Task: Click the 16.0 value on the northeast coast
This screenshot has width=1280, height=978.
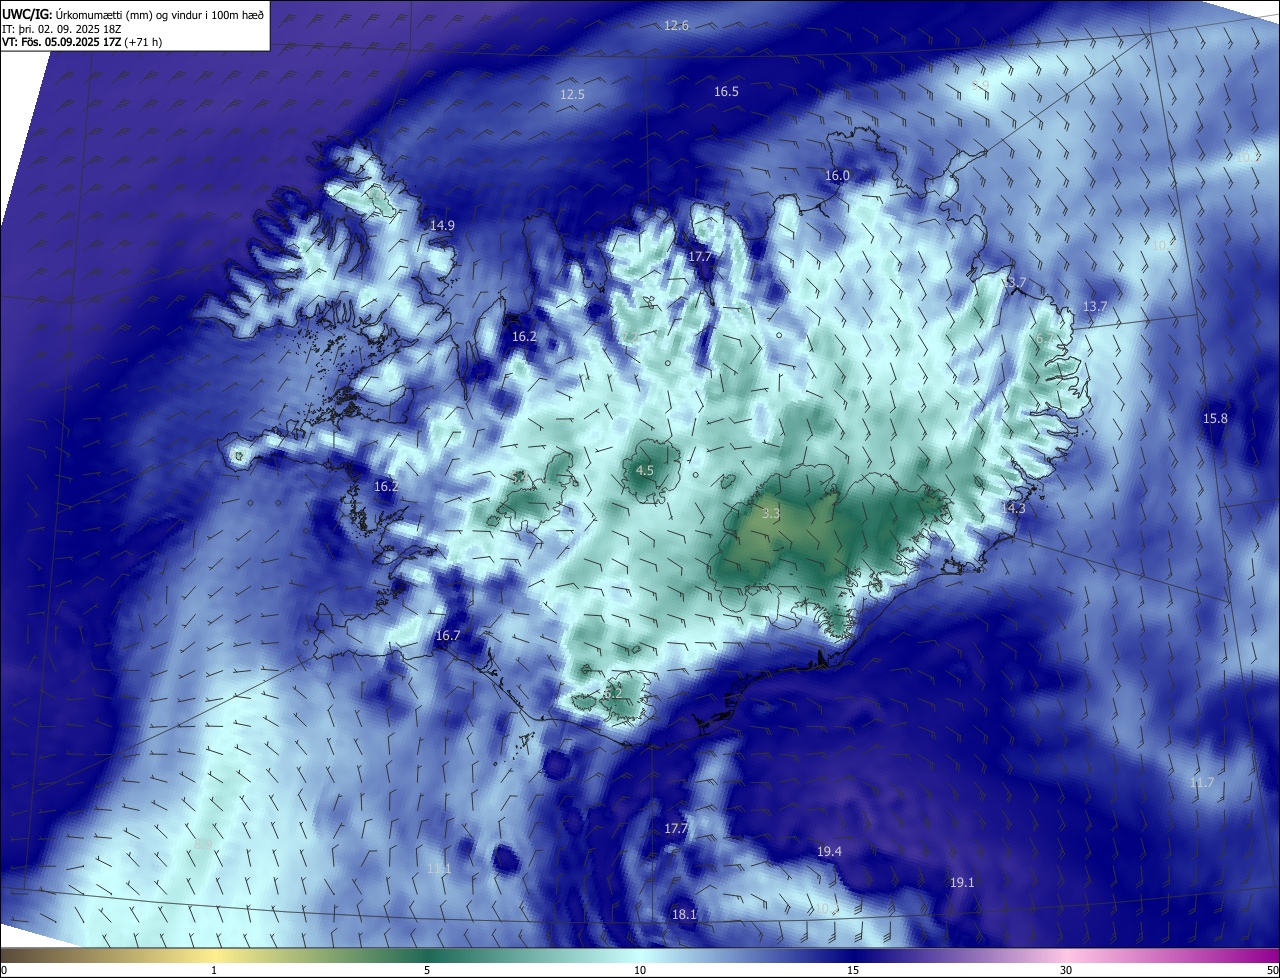Action: [x=837, y=175]
